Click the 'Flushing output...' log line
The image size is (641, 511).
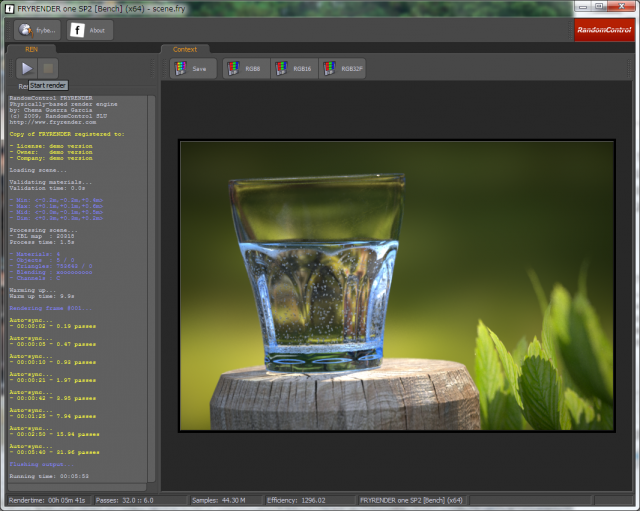(x=42, y=464)
